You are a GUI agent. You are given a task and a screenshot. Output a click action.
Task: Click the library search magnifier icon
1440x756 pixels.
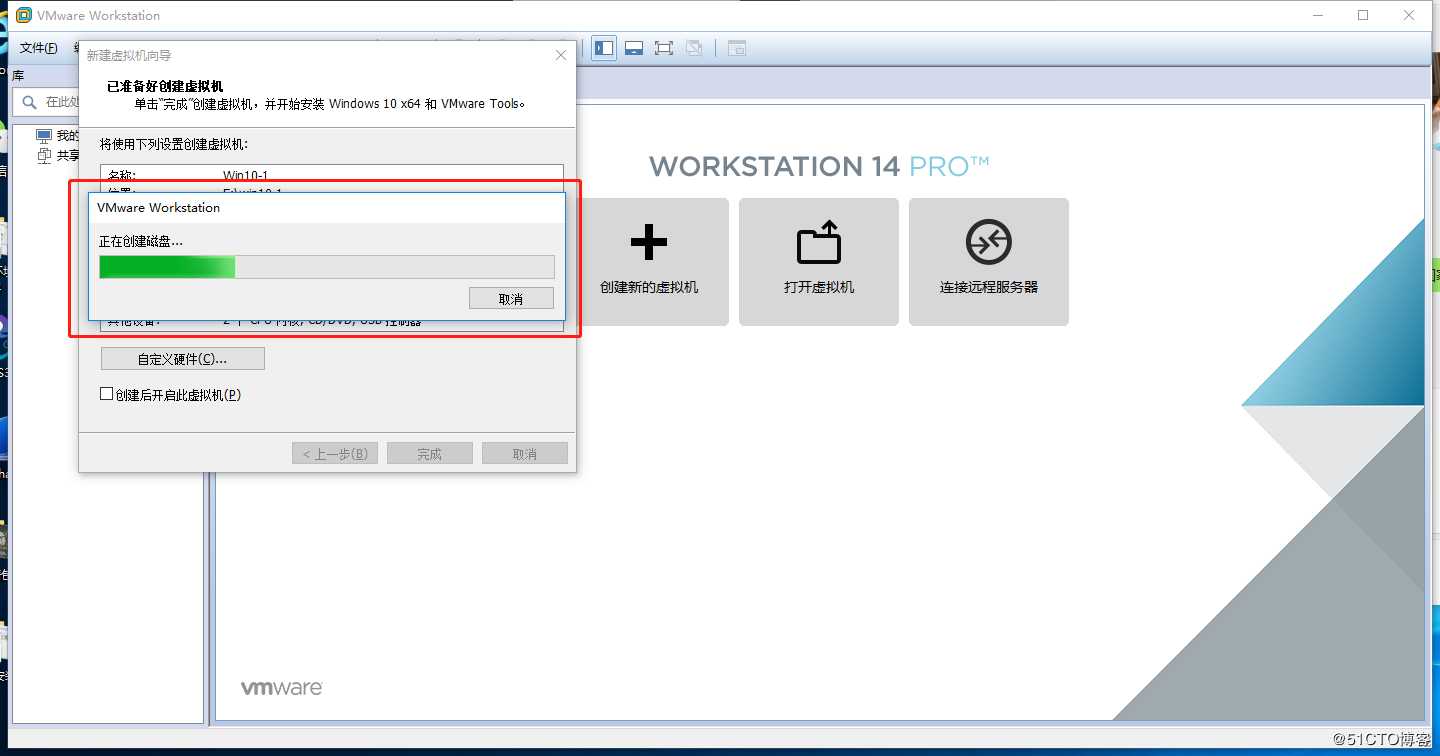(29, 102)
